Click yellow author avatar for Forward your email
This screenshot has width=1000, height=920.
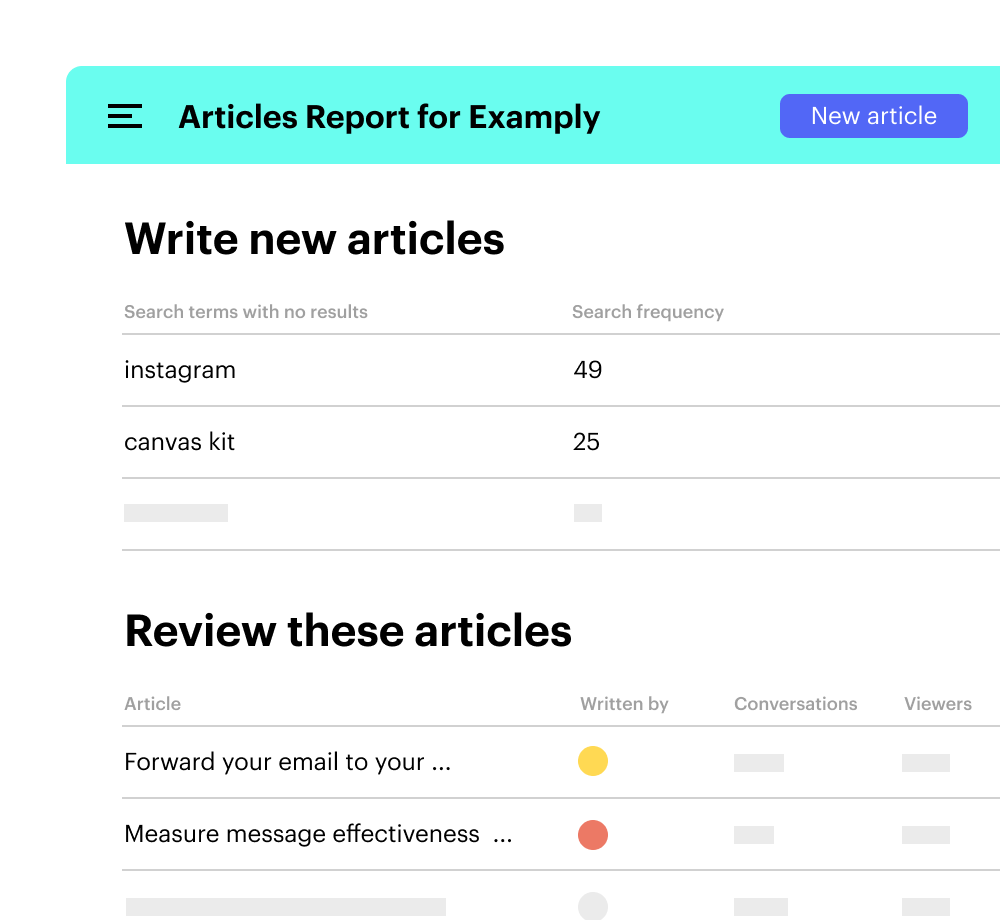click(x=592, y=761)
